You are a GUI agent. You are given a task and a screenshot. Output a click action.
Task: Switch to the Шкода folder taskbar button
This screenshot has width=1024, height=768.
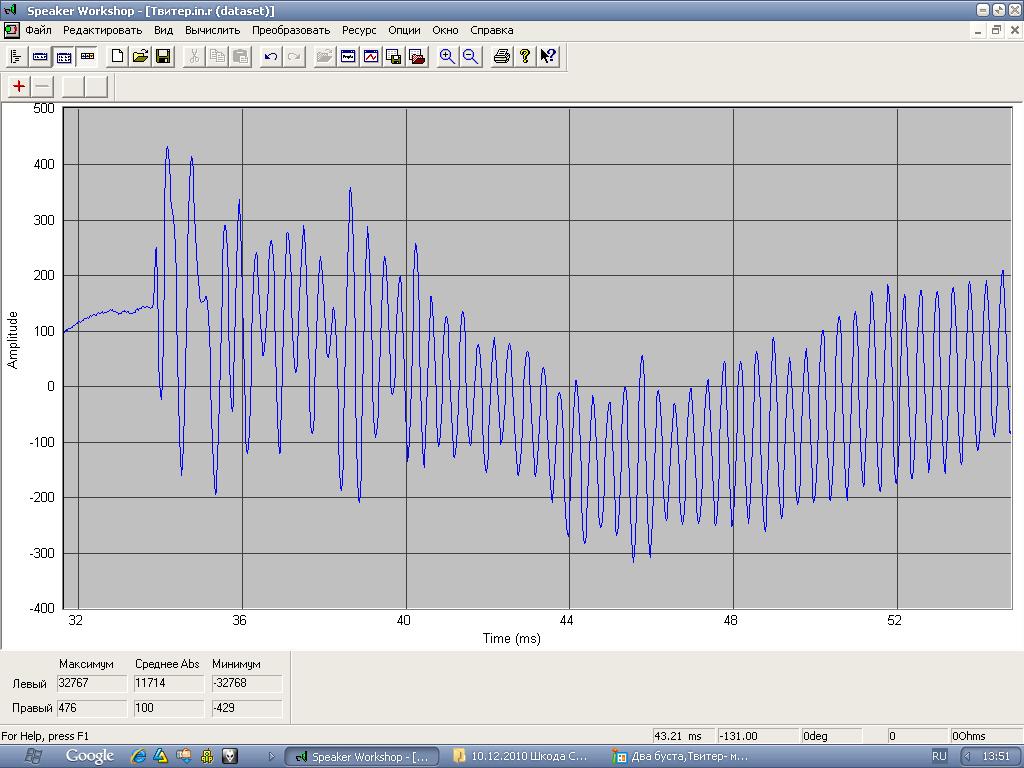[x=521, y=756]
